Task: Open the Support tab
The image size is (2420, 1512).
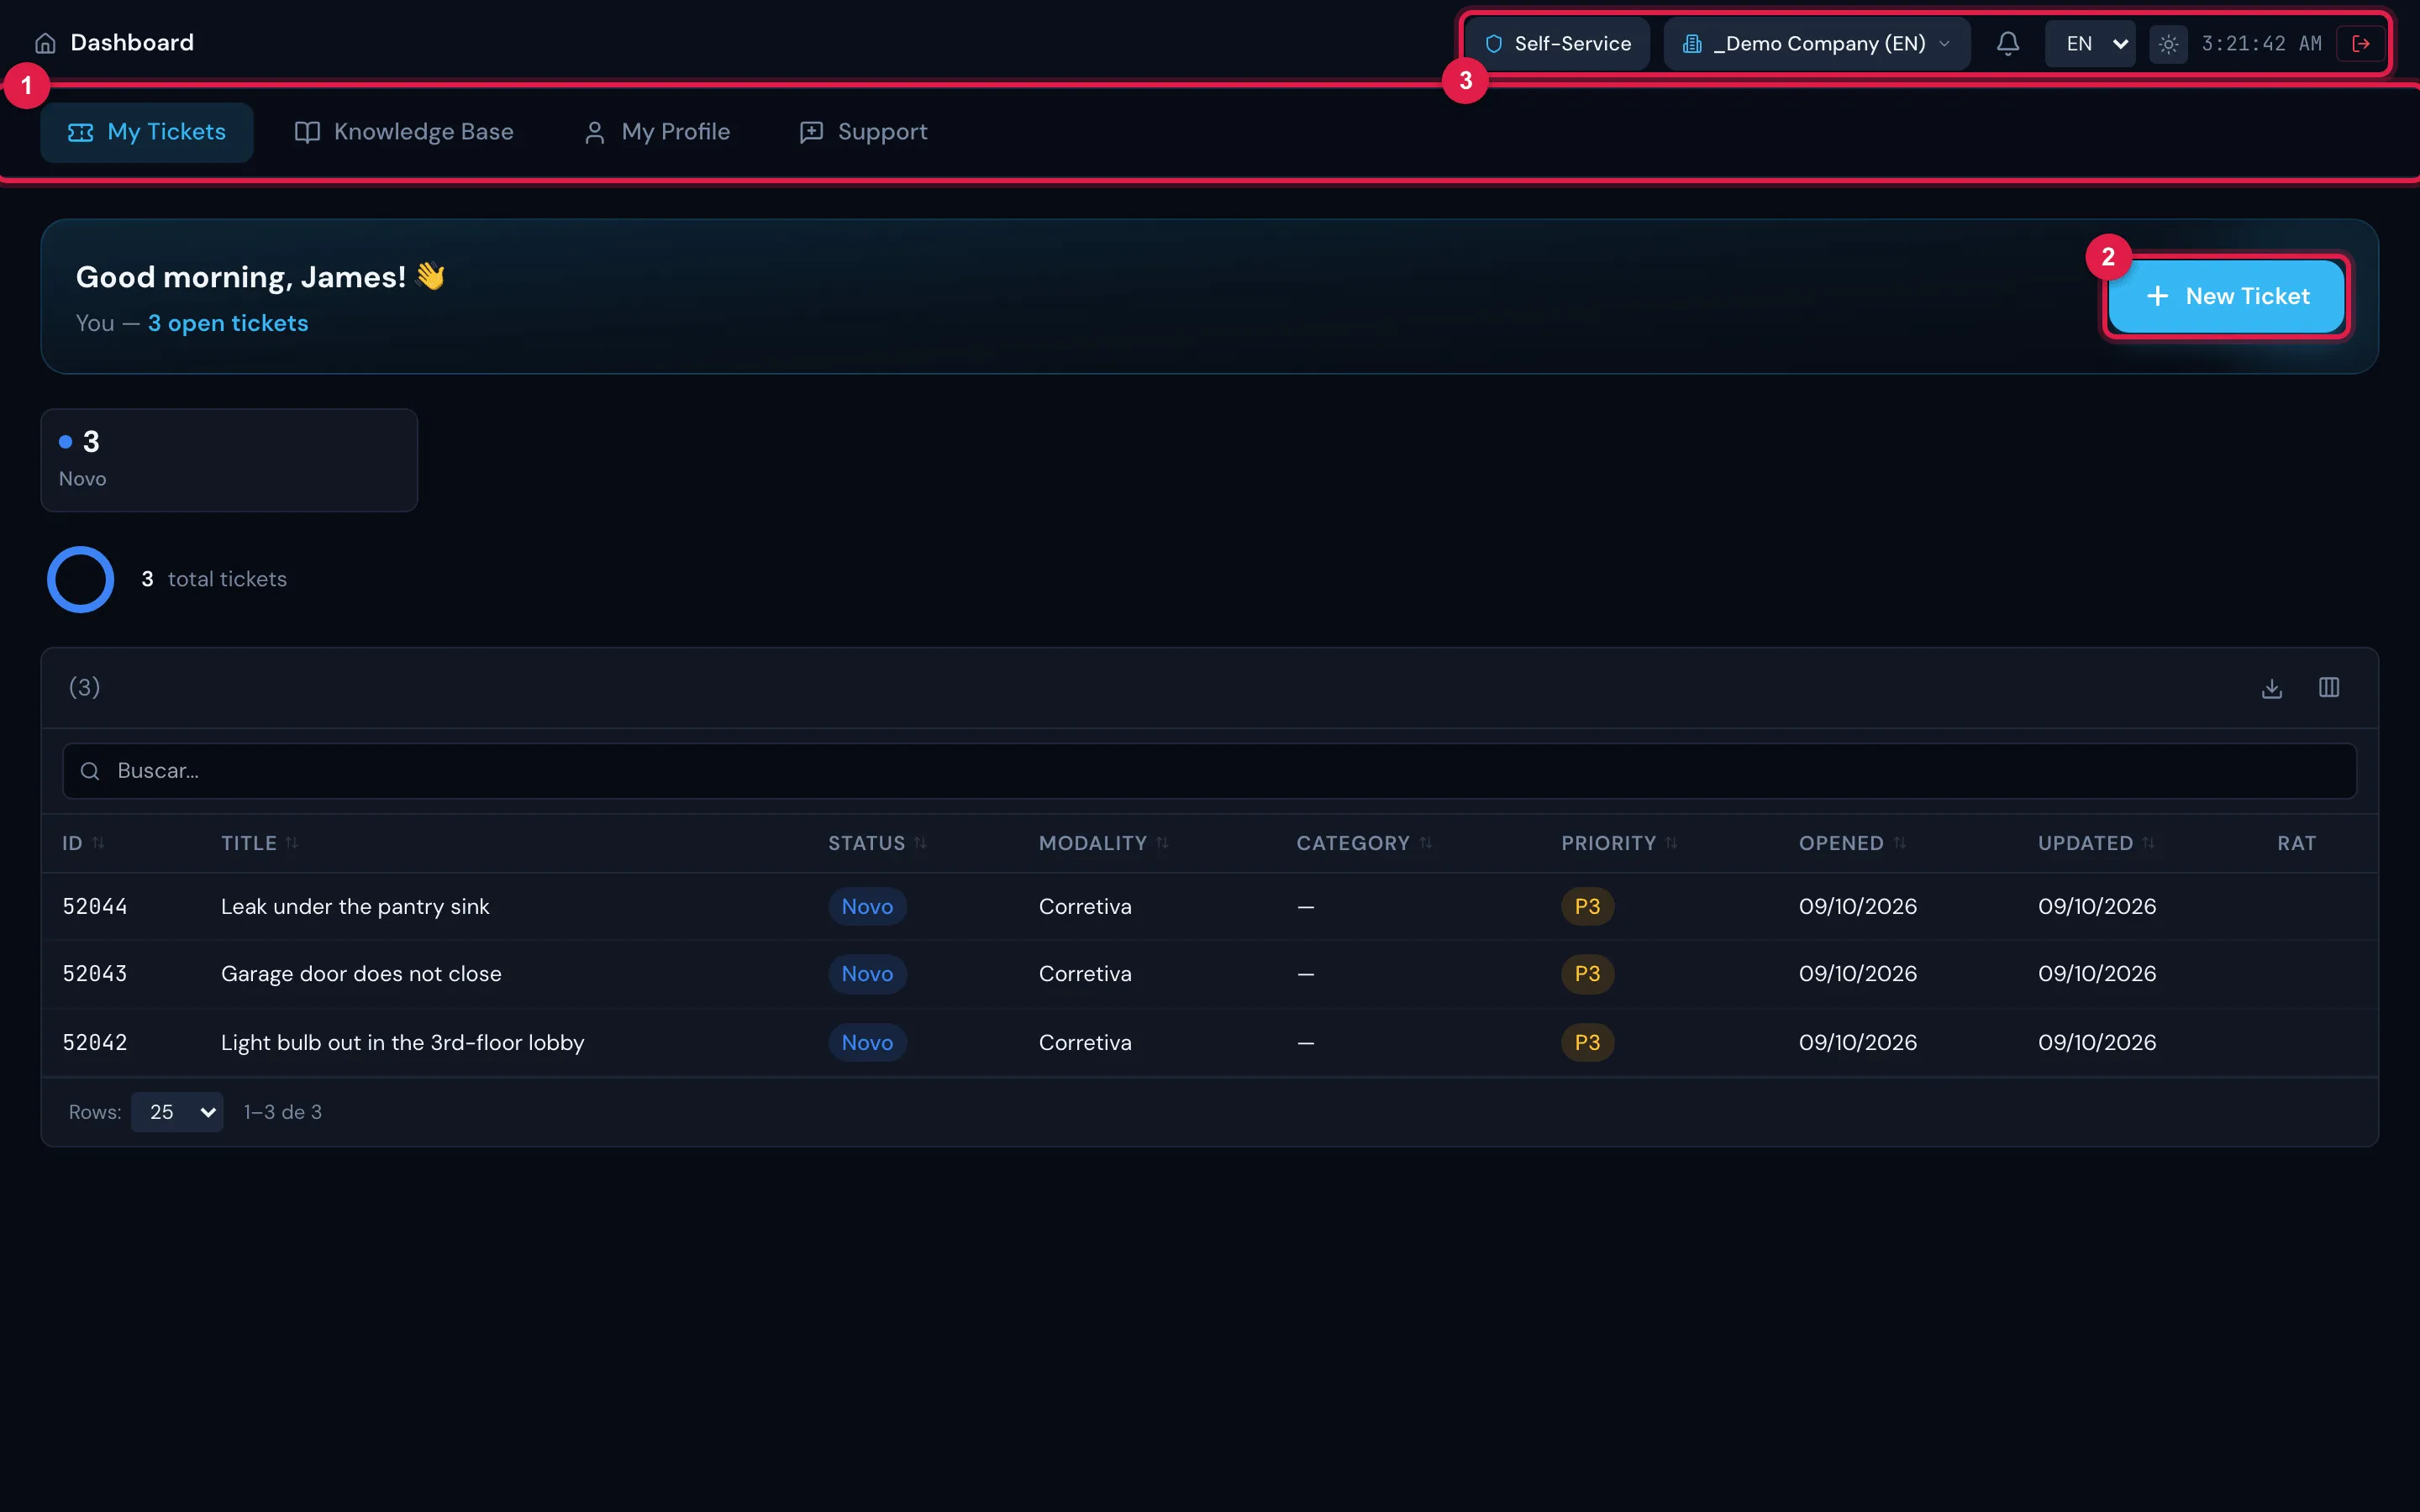Action: pos(864,132)
